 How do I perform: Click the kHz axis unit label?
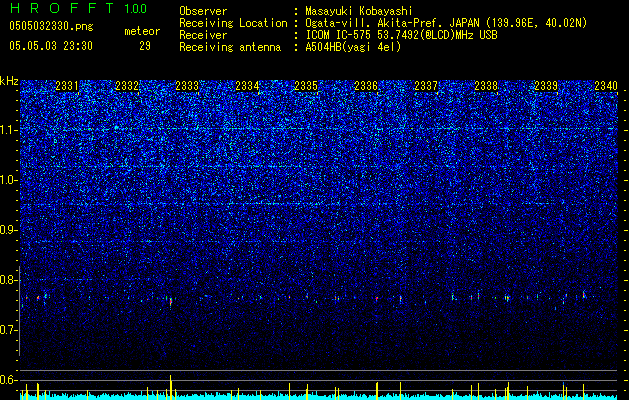(9, 81)
